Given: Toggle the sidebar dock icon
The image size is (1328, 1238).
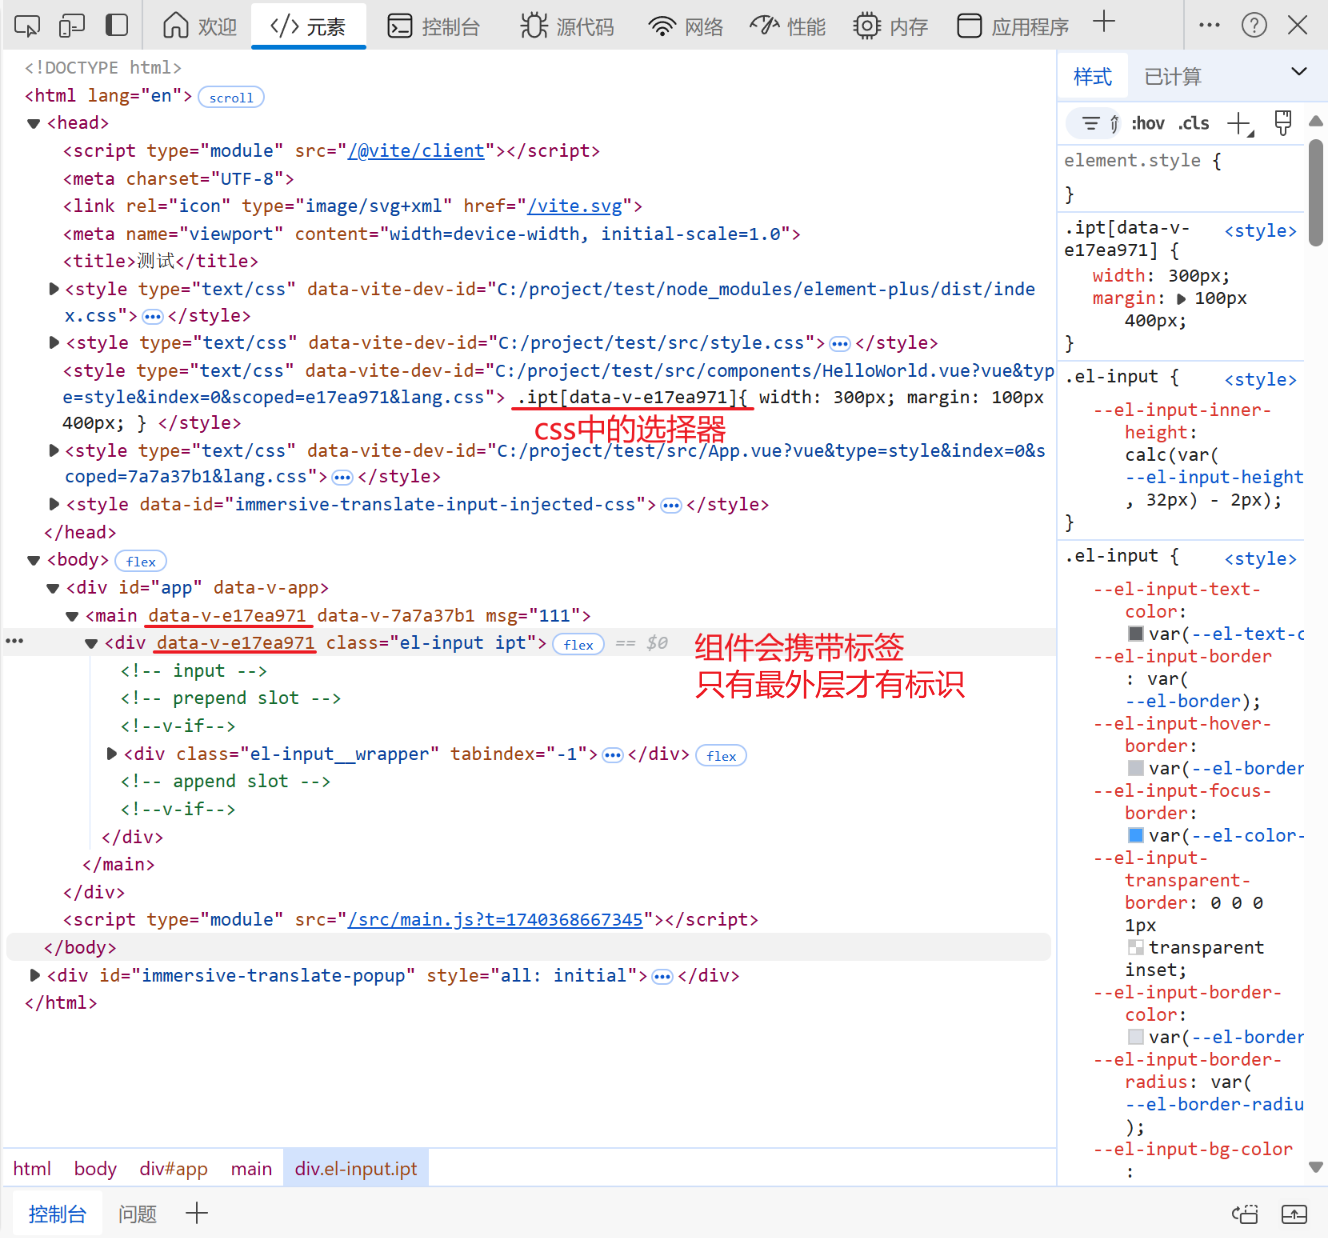Looking at the screenshot, I should click(x=117, y=25).
